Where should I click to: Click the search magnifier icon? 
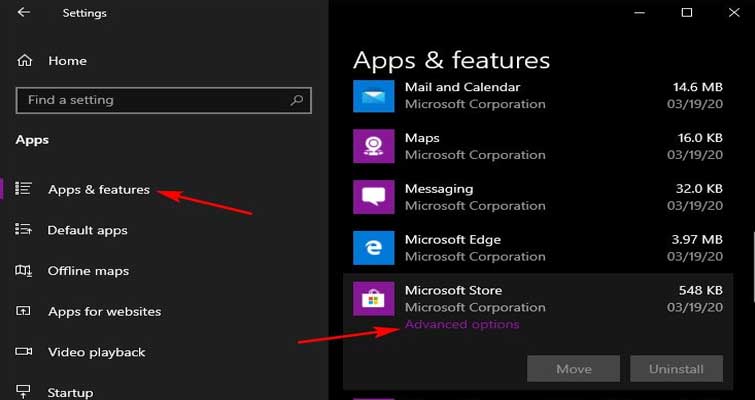pos(297,100)
